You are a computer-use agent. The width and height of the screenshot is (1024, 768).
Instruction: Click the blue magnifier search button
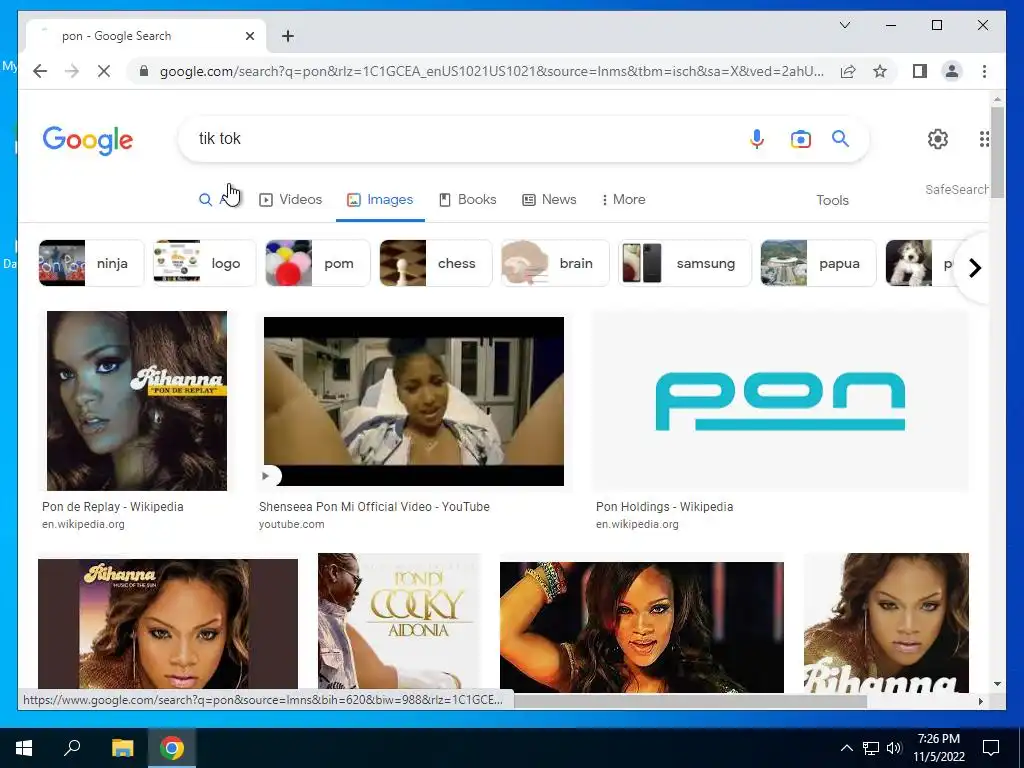(840, 138)
